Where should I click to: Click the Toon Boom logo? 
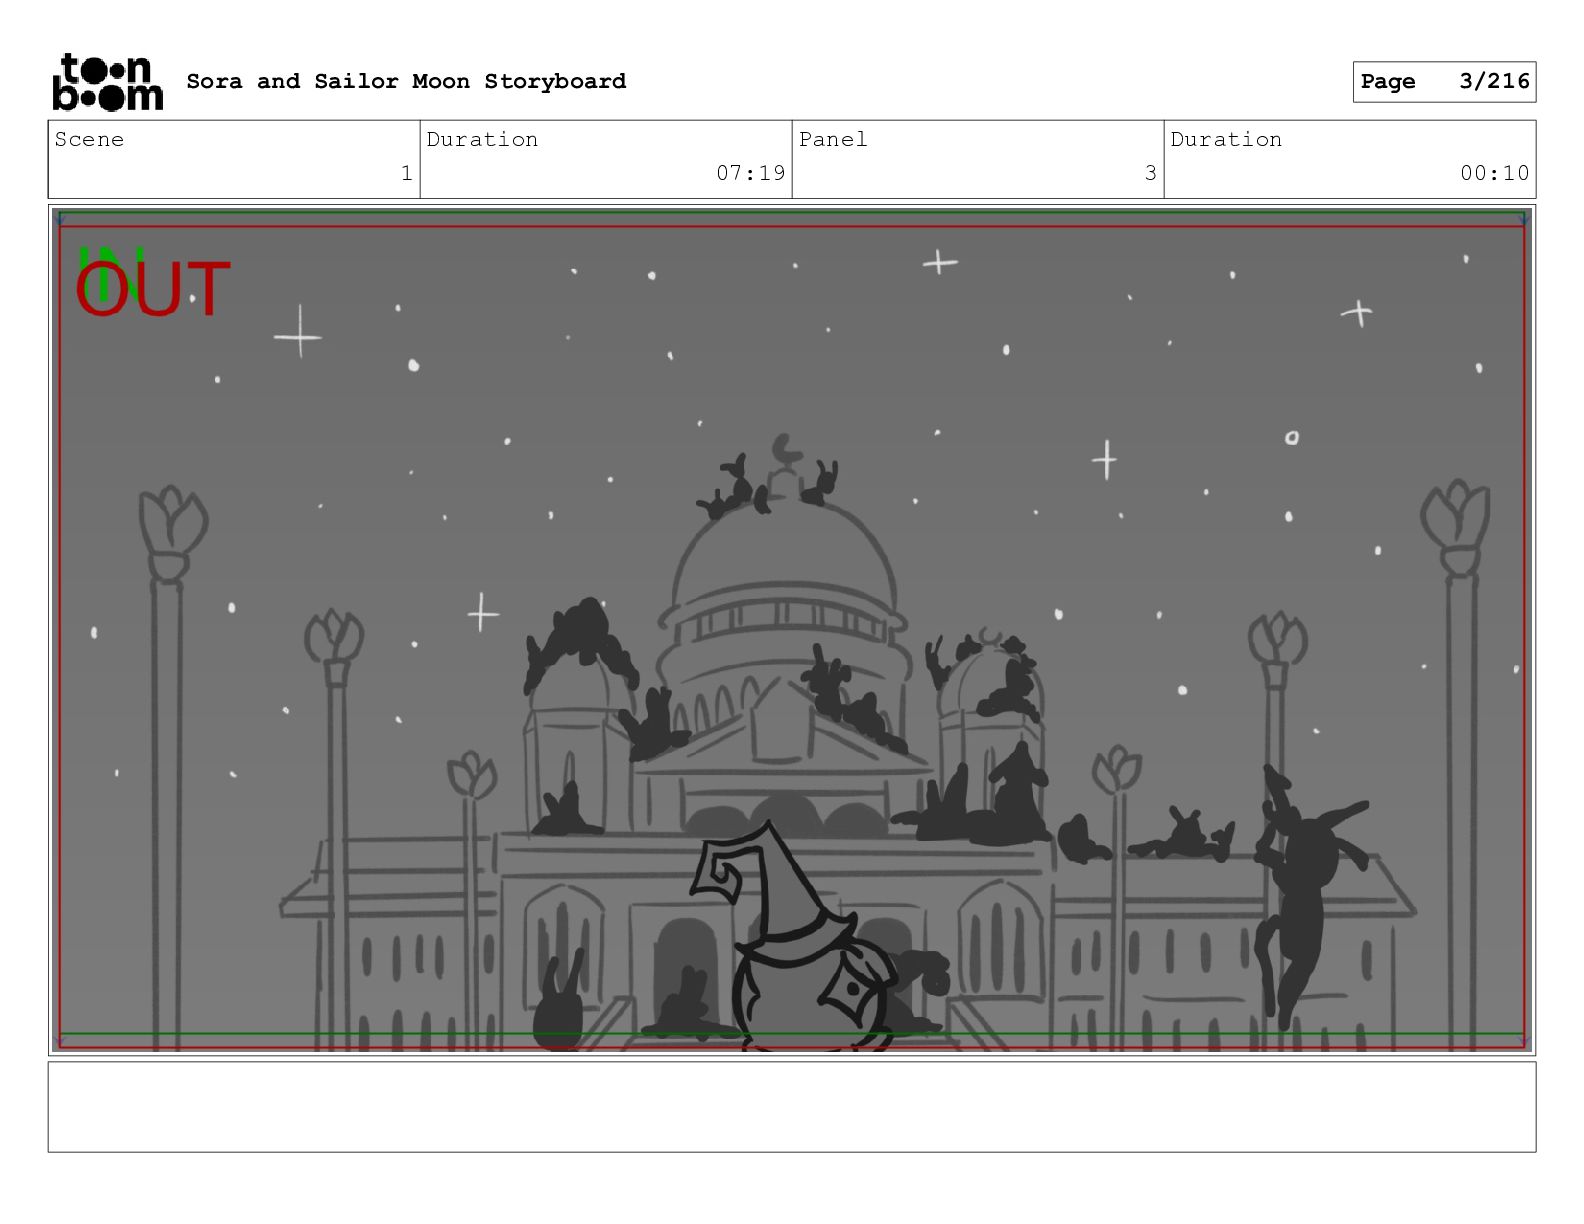107,81
